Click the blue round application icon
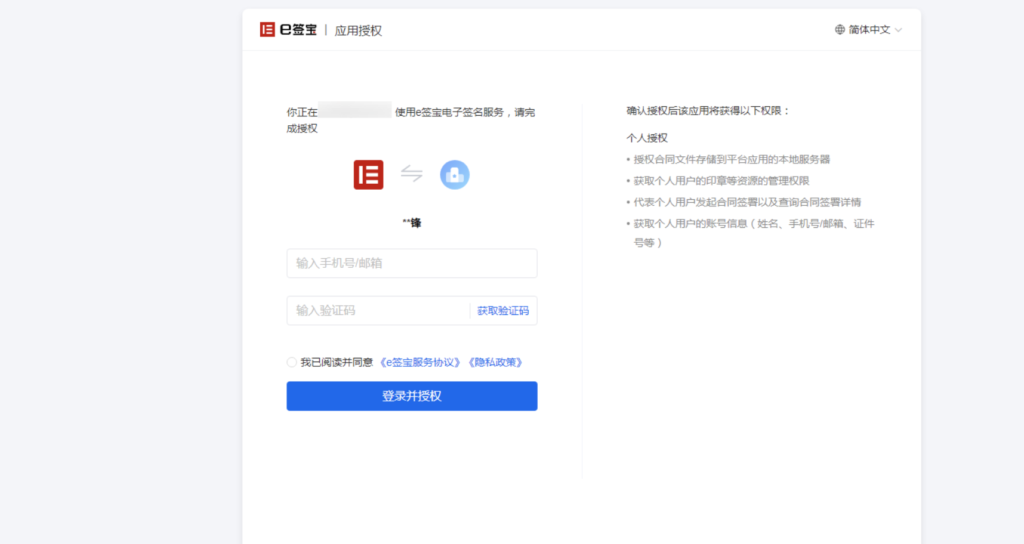Viewport: 1024px width, 544px height. tap(455, 175)
